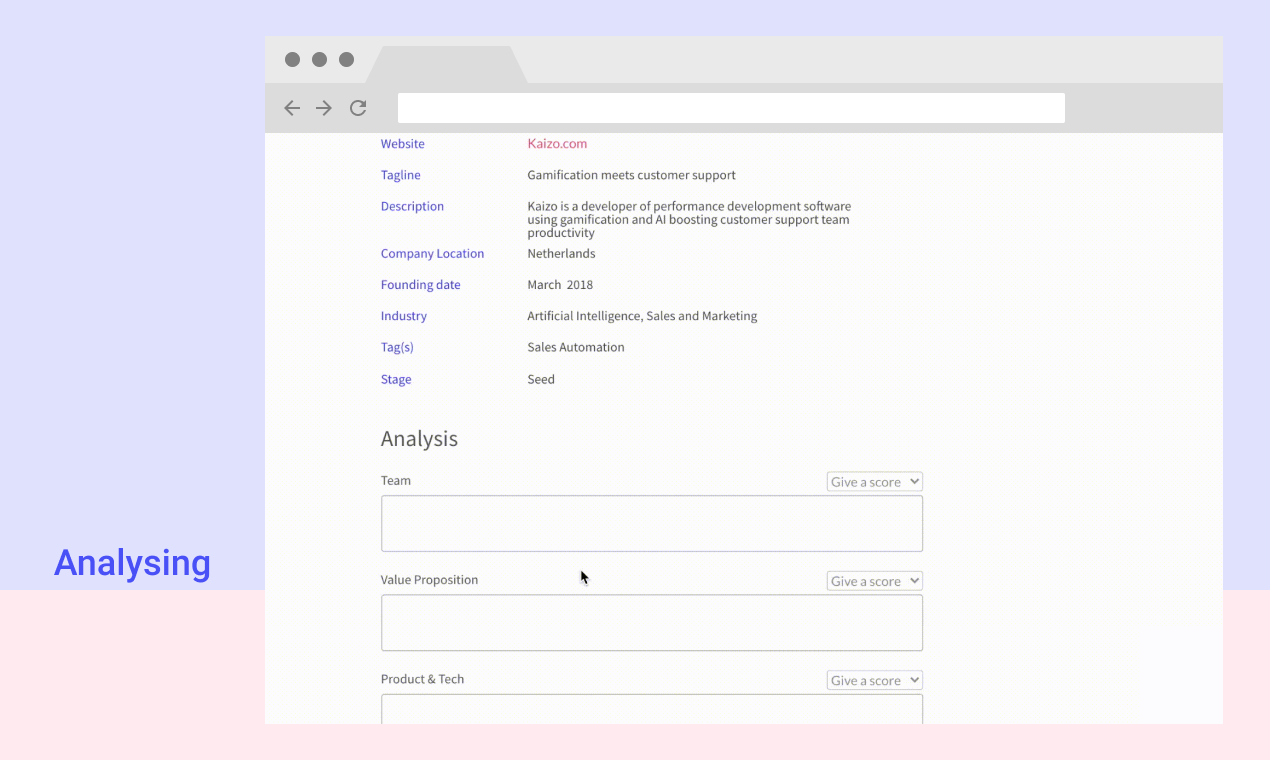Reload the page with refresh icon
The width and height of the screenshot is (1270, 760).
coord(358,108)
